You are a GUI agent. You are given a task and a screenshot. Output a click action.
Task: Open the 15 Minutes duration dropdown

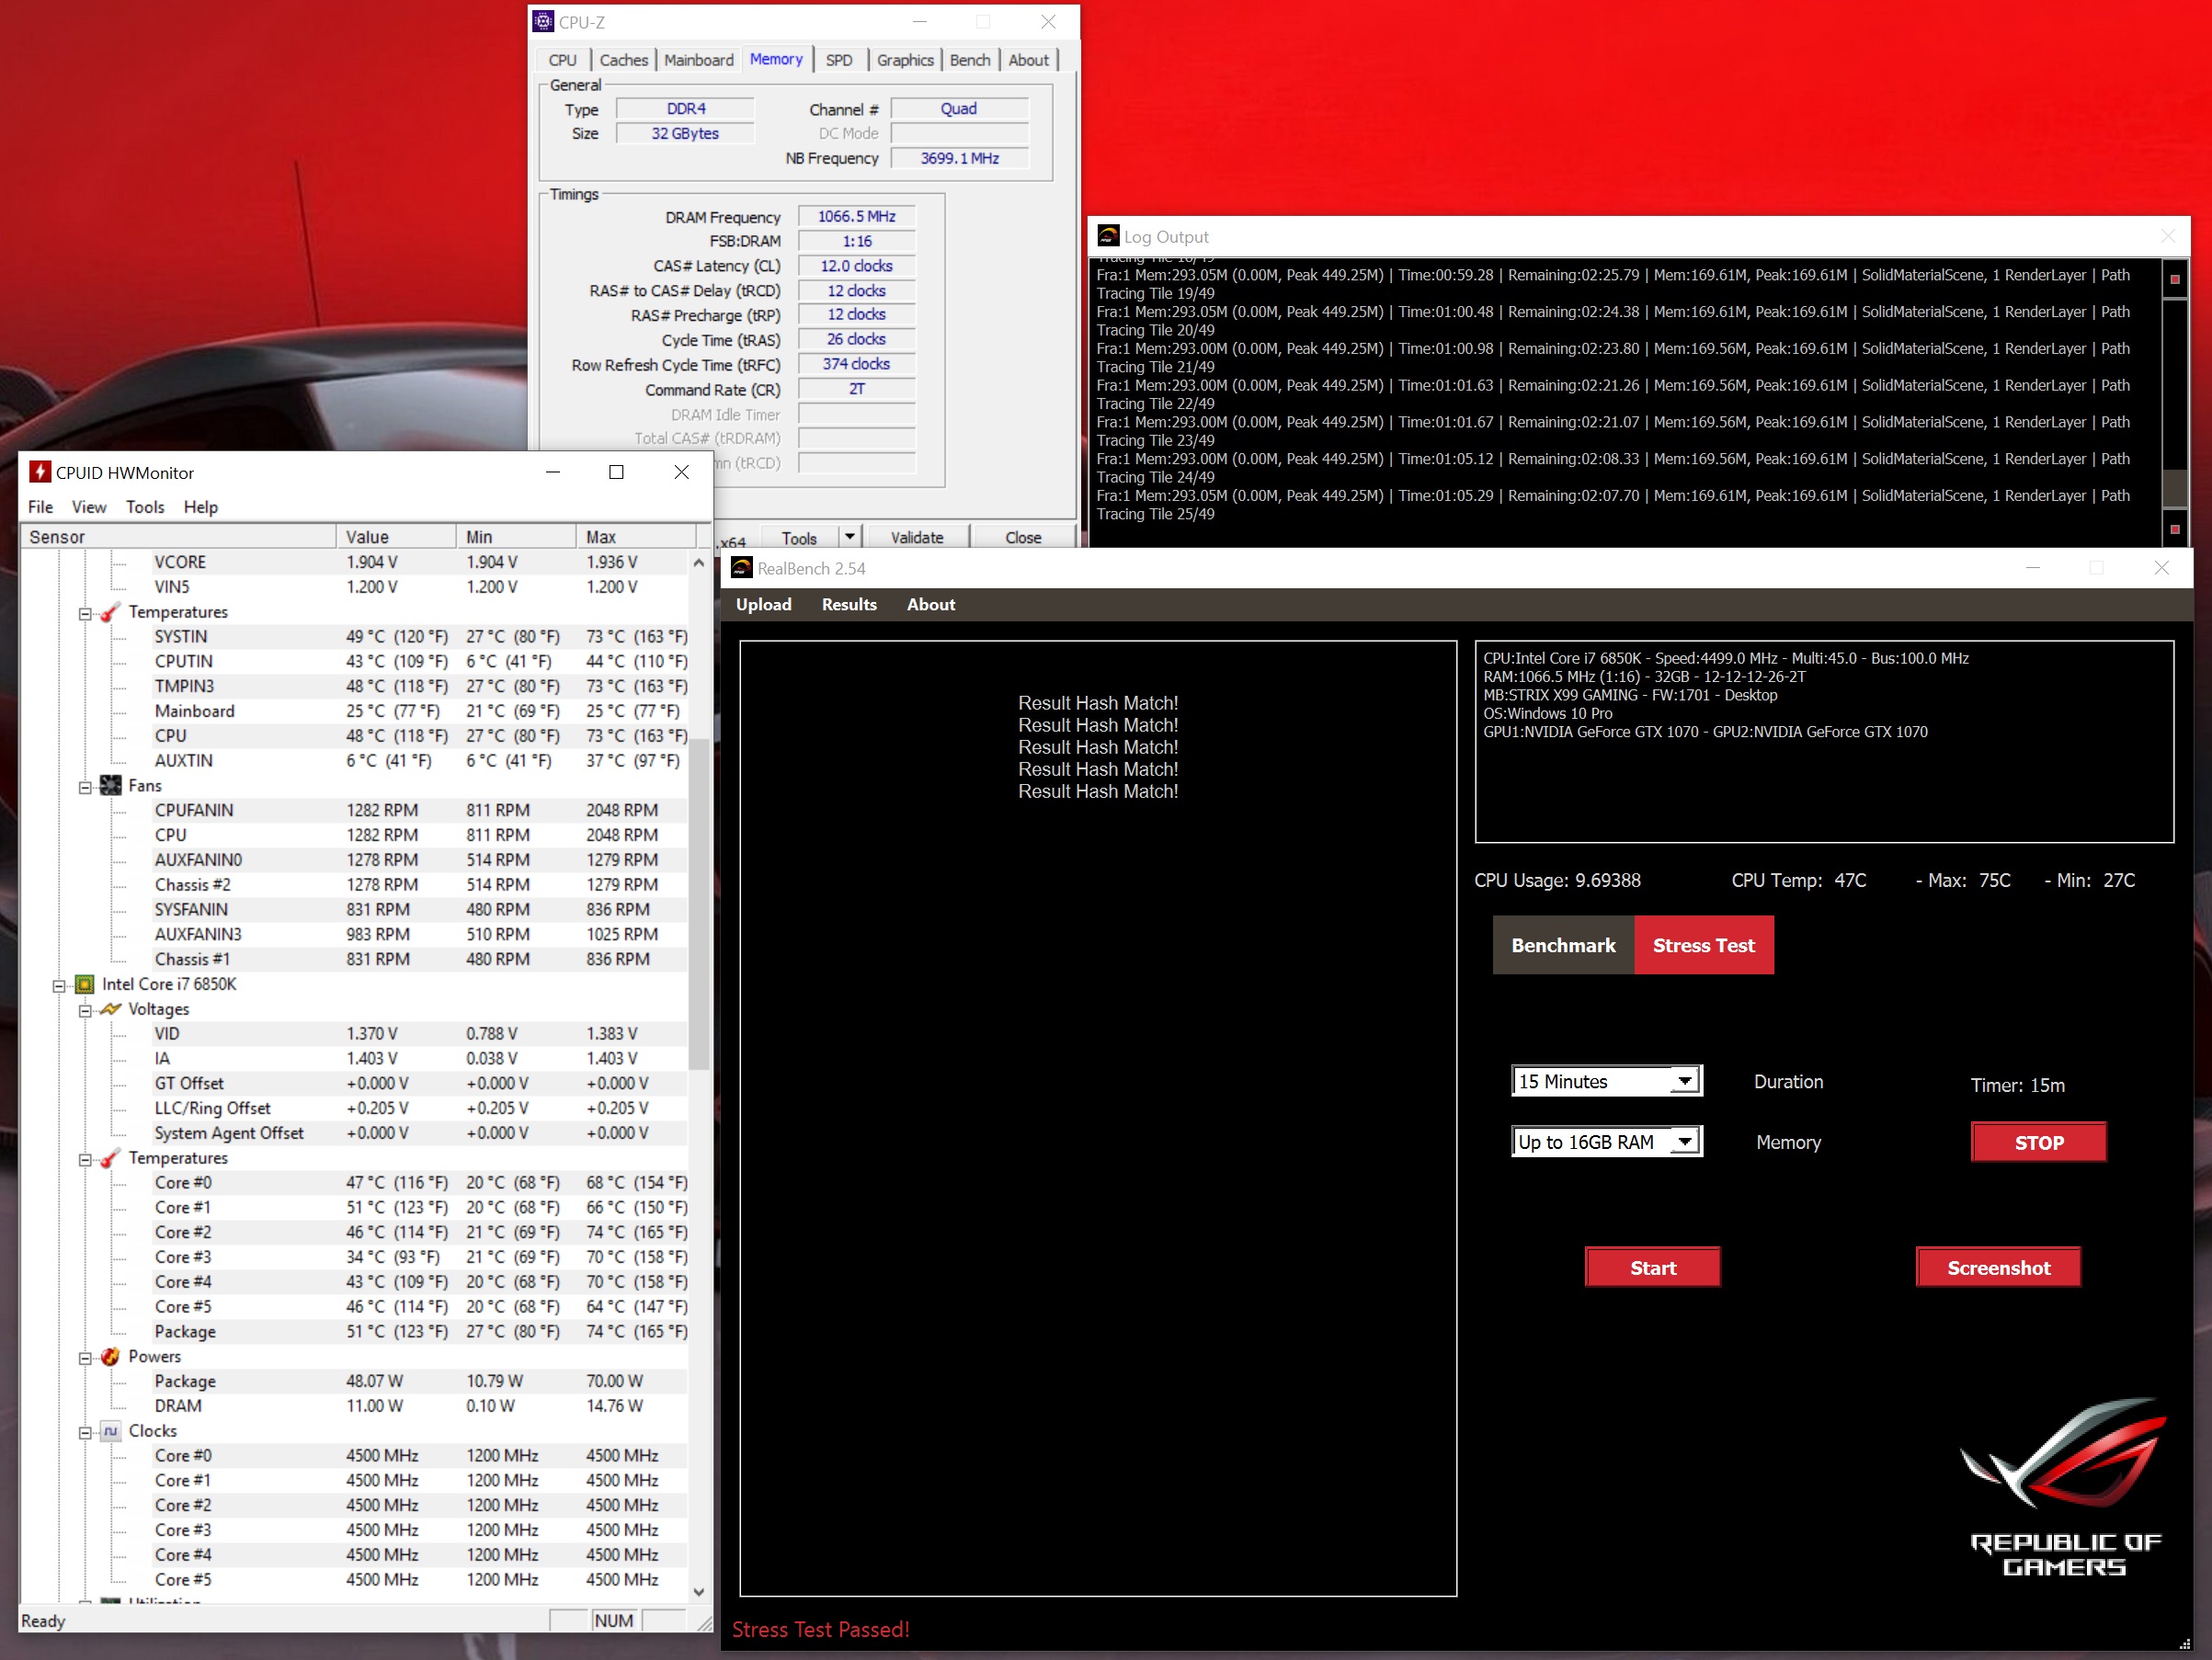[1684, 1081]
